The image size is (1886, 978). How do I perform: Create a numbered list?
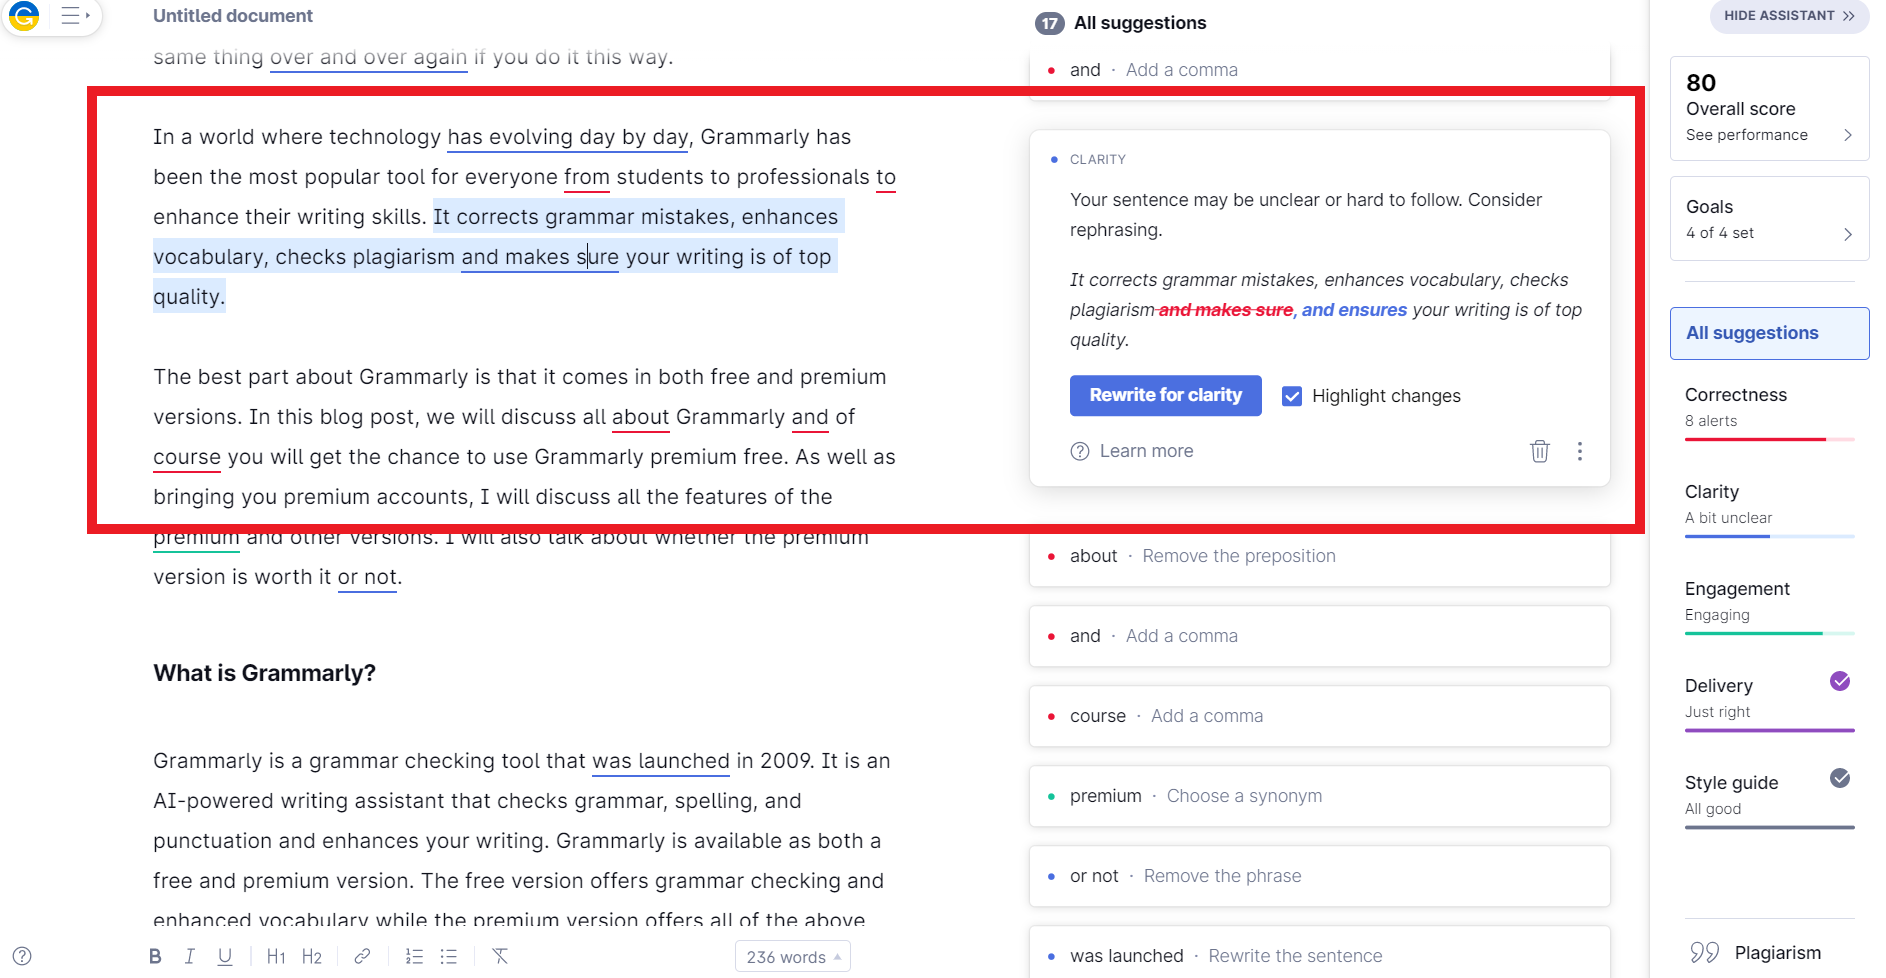coord(414,956)
